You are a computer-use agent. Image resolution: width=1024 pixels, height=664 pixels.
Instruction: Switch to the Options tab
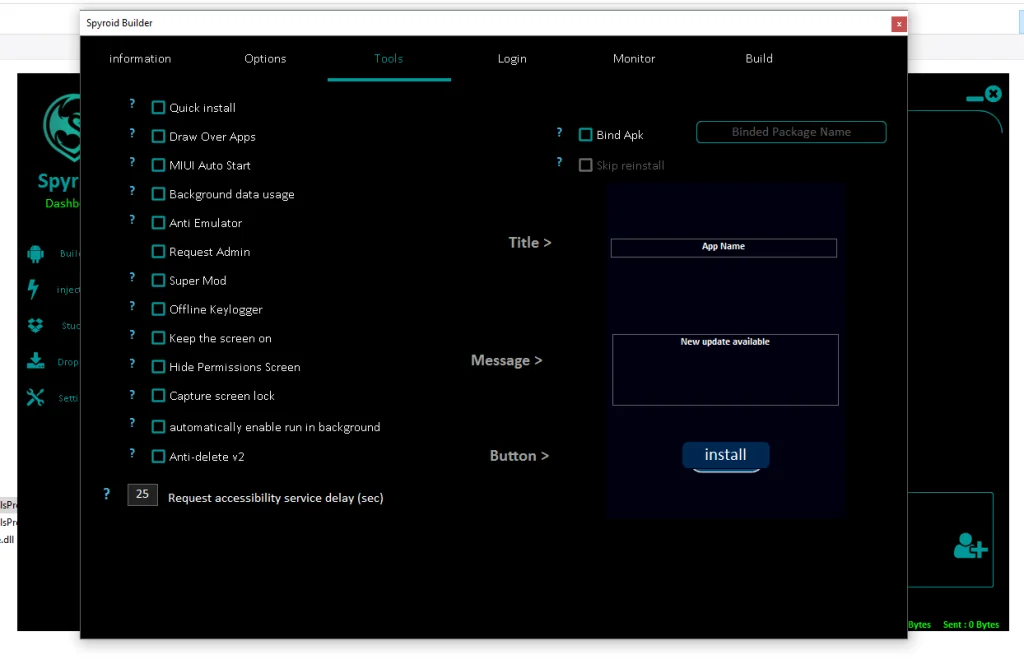(265, 59)
